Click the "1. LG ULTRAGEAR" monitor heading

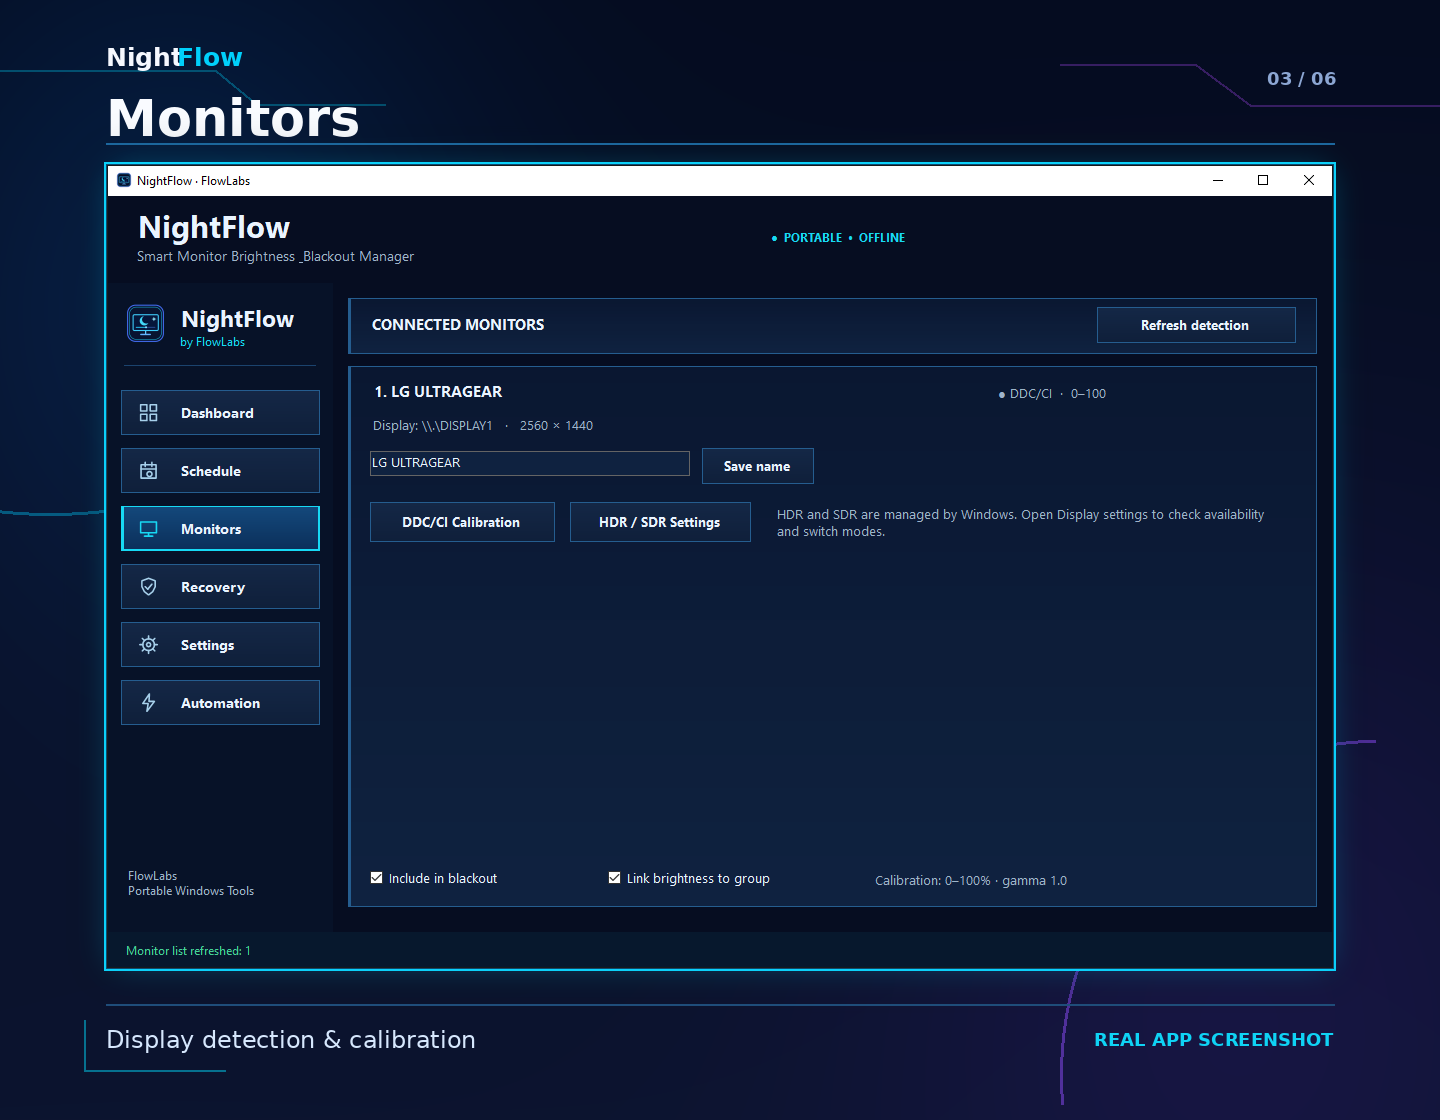[438, 392]
